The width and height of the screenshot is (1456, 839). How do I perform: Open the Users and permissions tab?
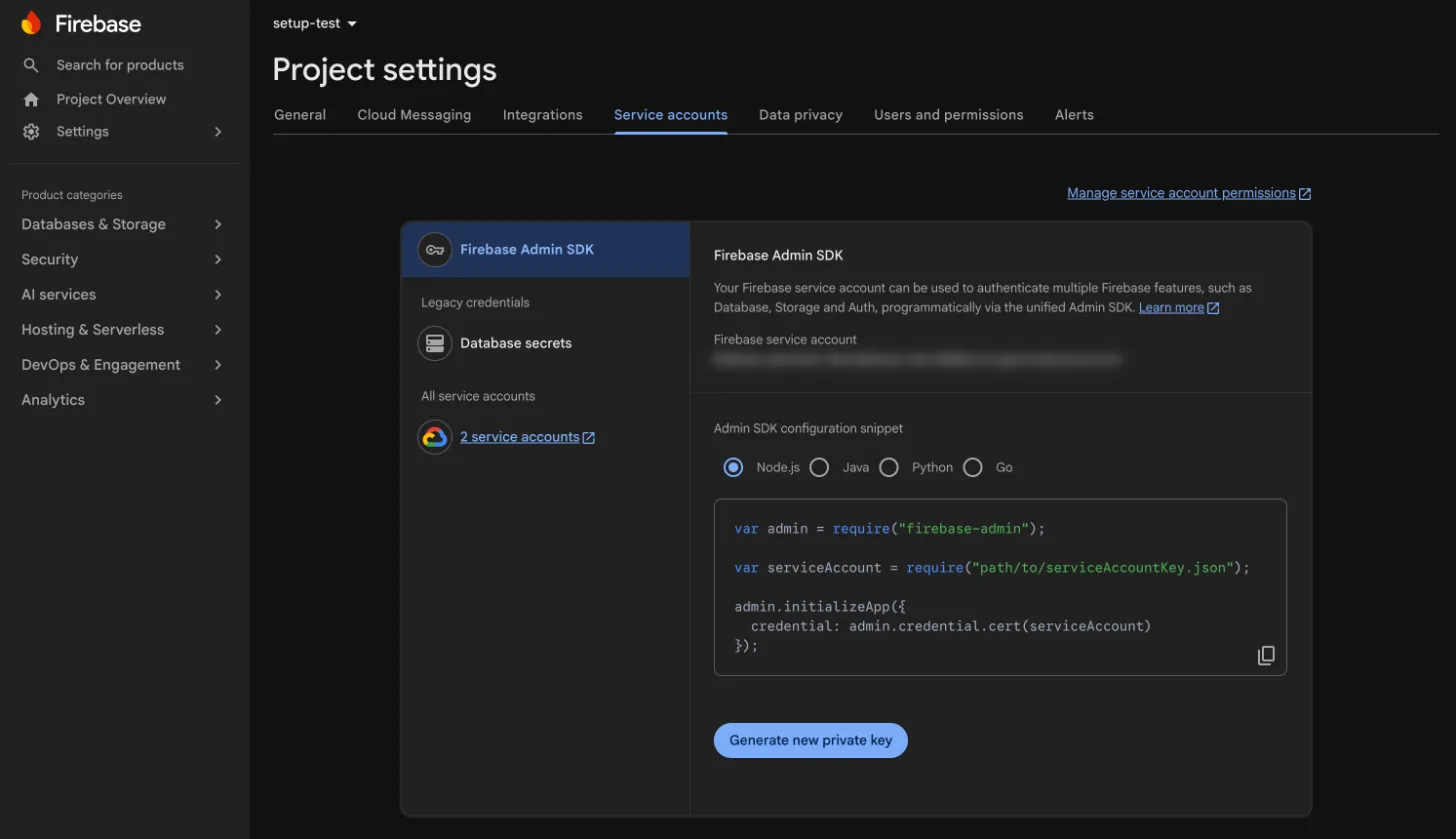coord(949,115)
